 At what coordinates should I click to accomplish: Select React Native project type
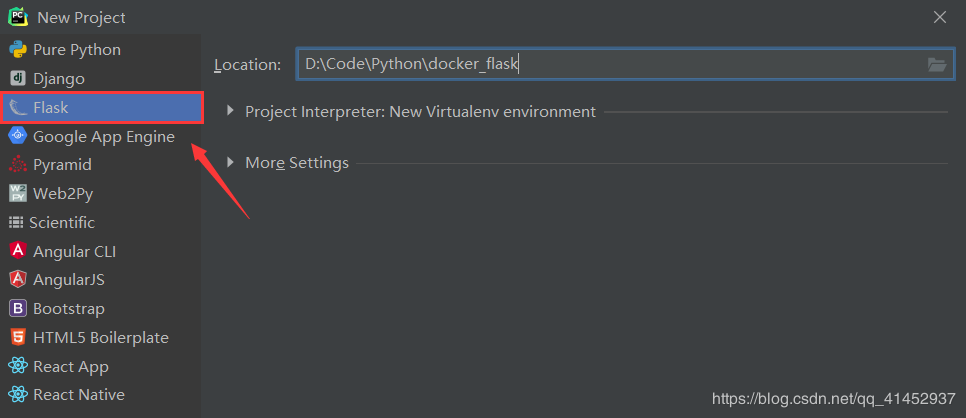[78, 395]
